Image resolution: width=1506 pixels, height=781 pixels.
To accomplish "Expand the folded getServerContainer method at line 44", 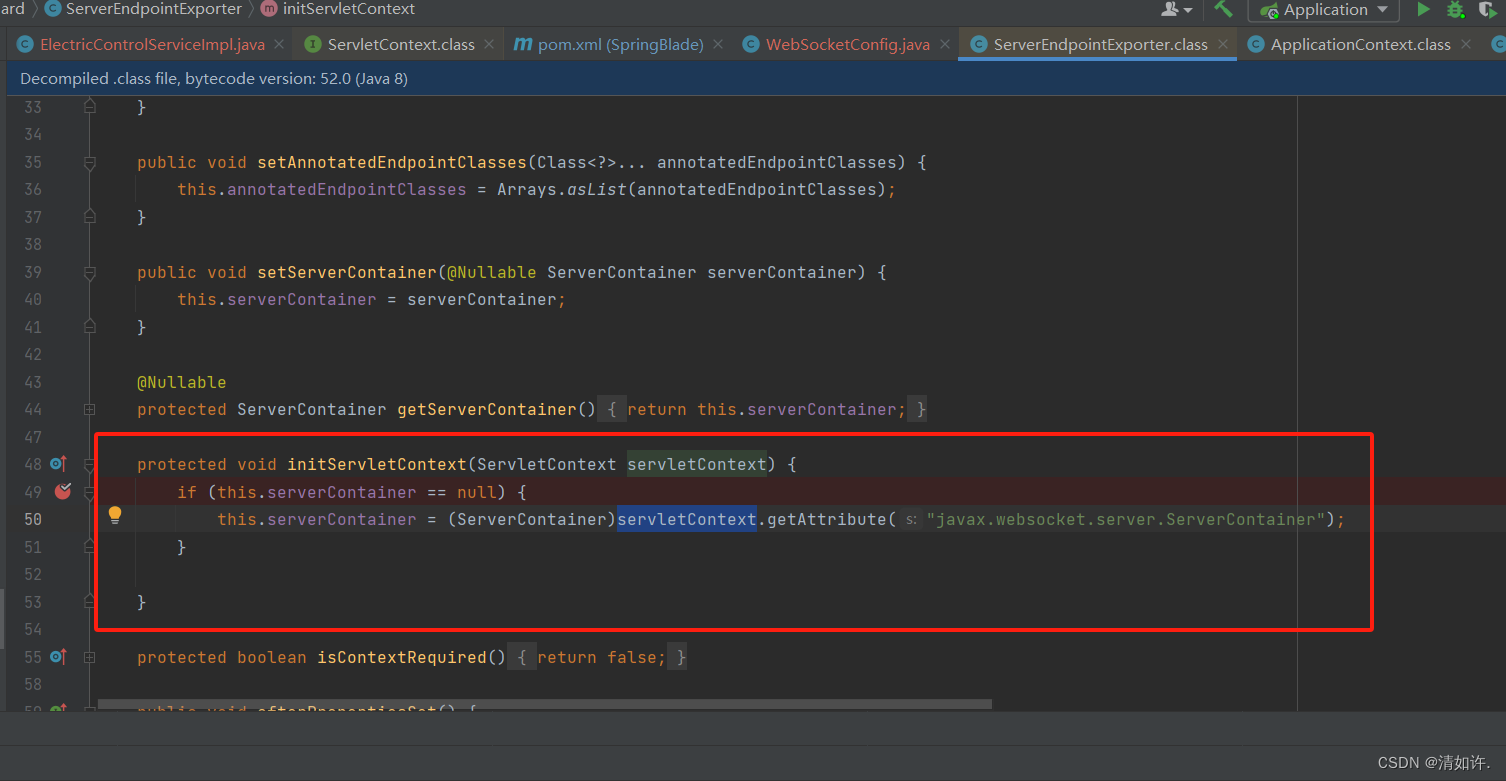I will [x=90, y=409].
